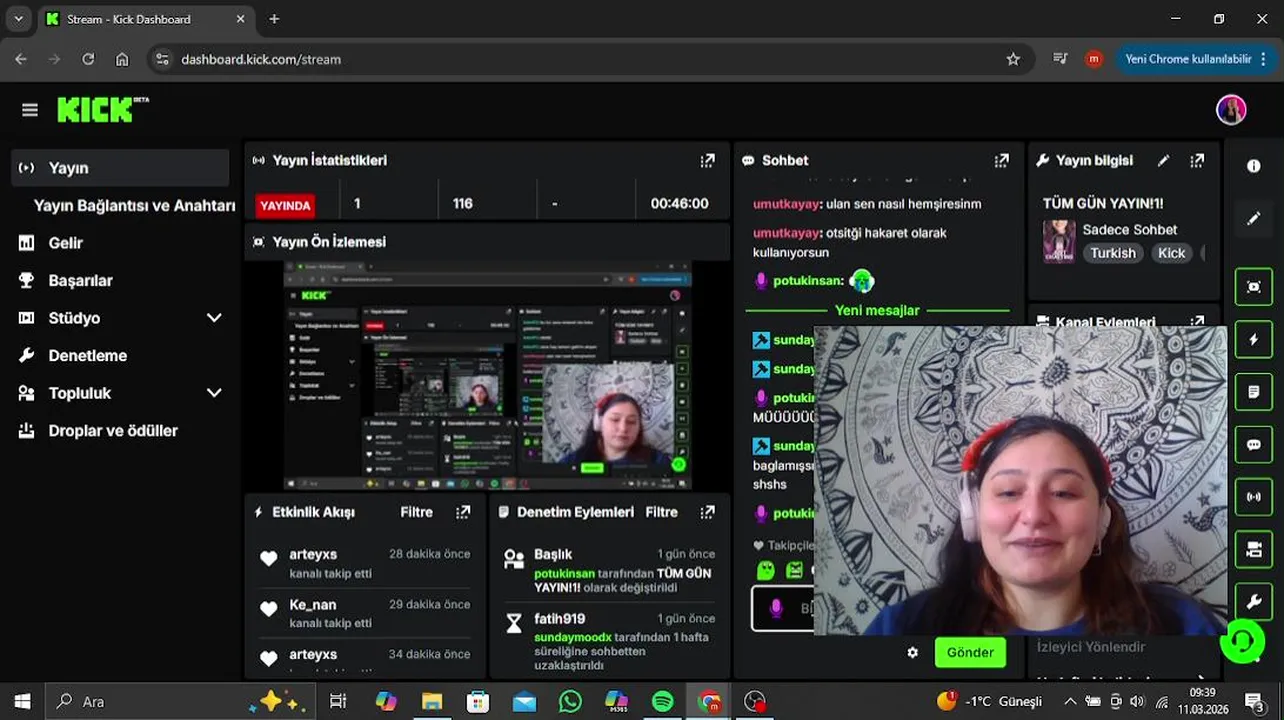Go to Chrome home page

[x=122, y=59]
